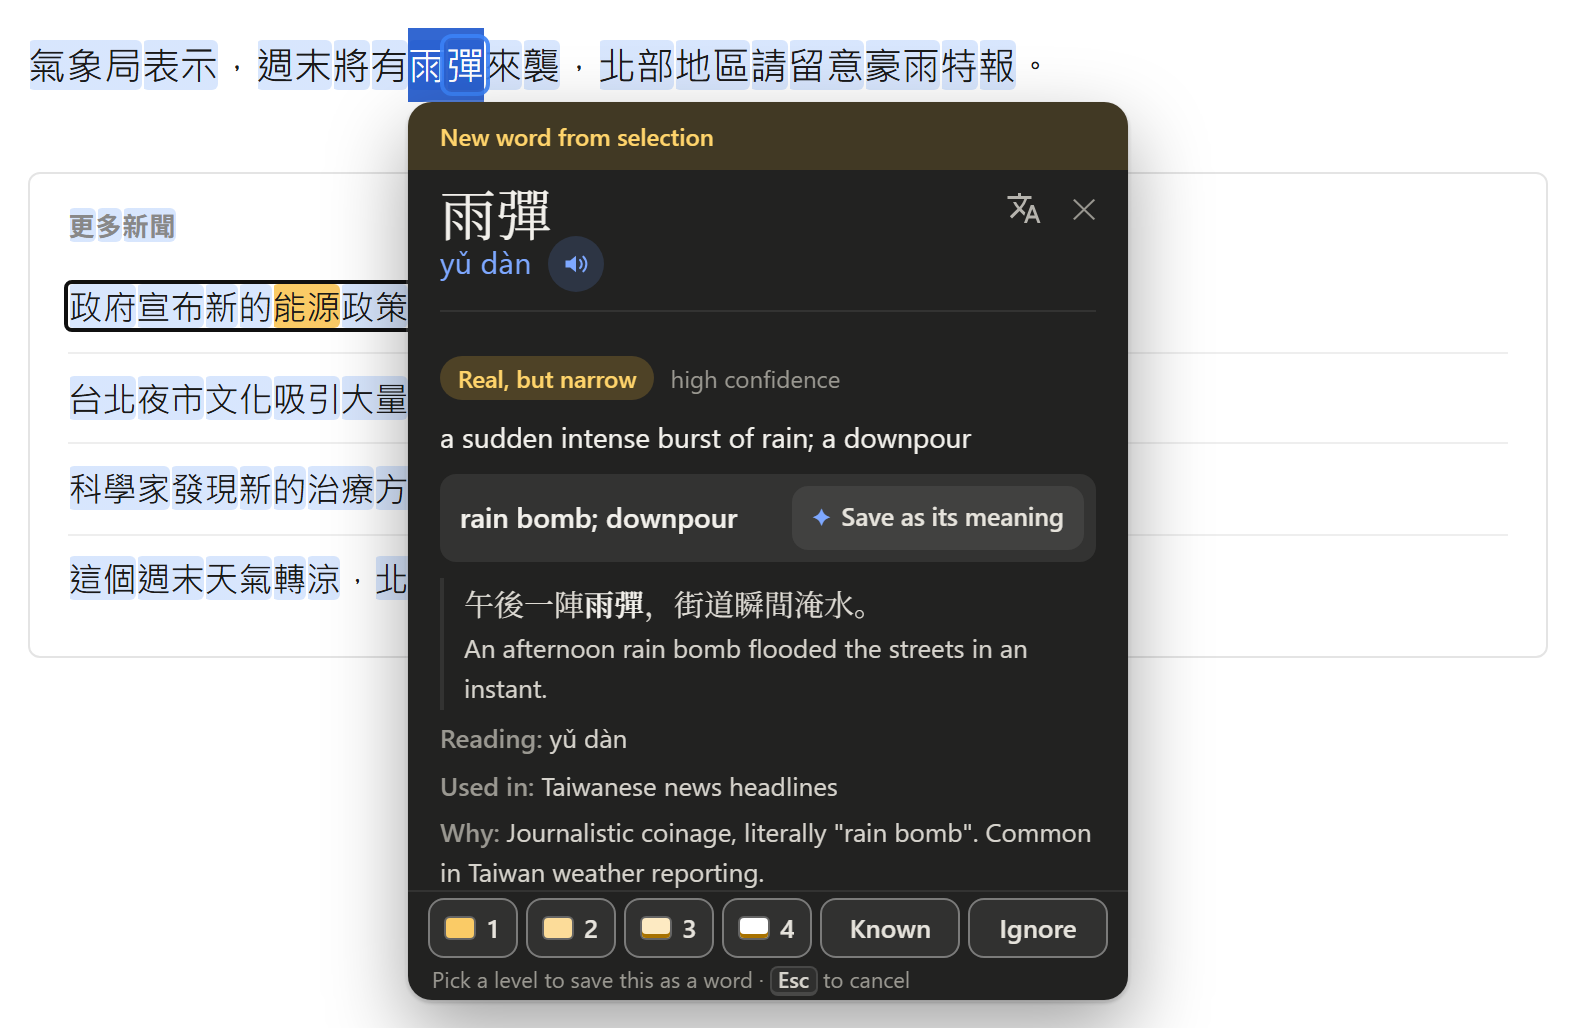Screen dimensions: 1576x1028
Task: Click the example sentence 午後一陣雨彈
Action: coord(670,605)
